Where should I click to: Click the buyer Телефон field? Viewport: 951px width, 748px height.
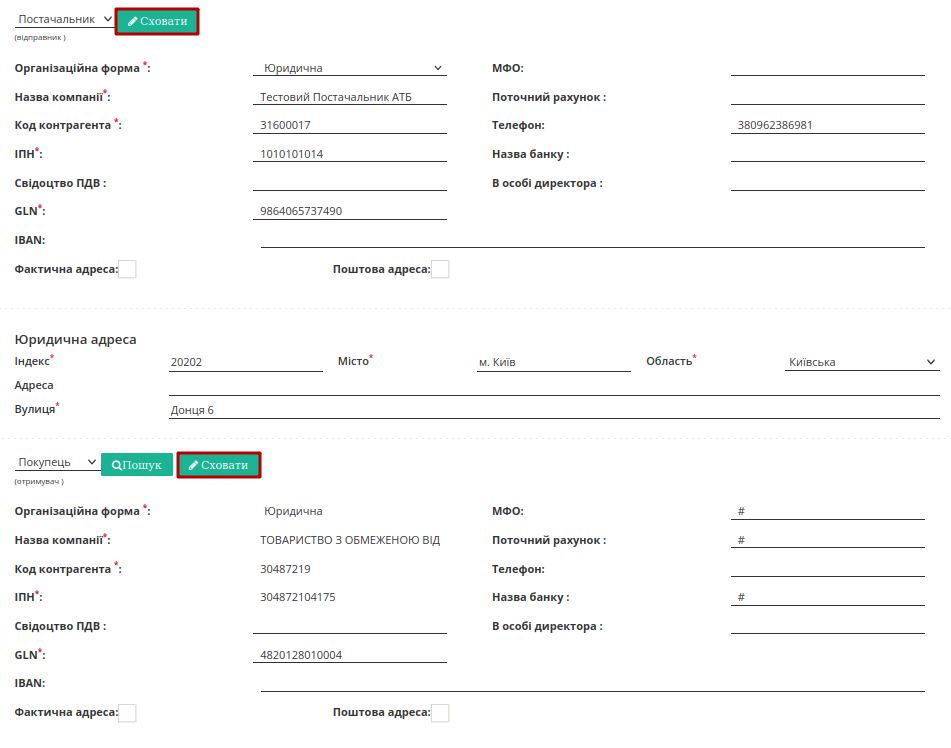pyautogui.click(x=828, y=568)
